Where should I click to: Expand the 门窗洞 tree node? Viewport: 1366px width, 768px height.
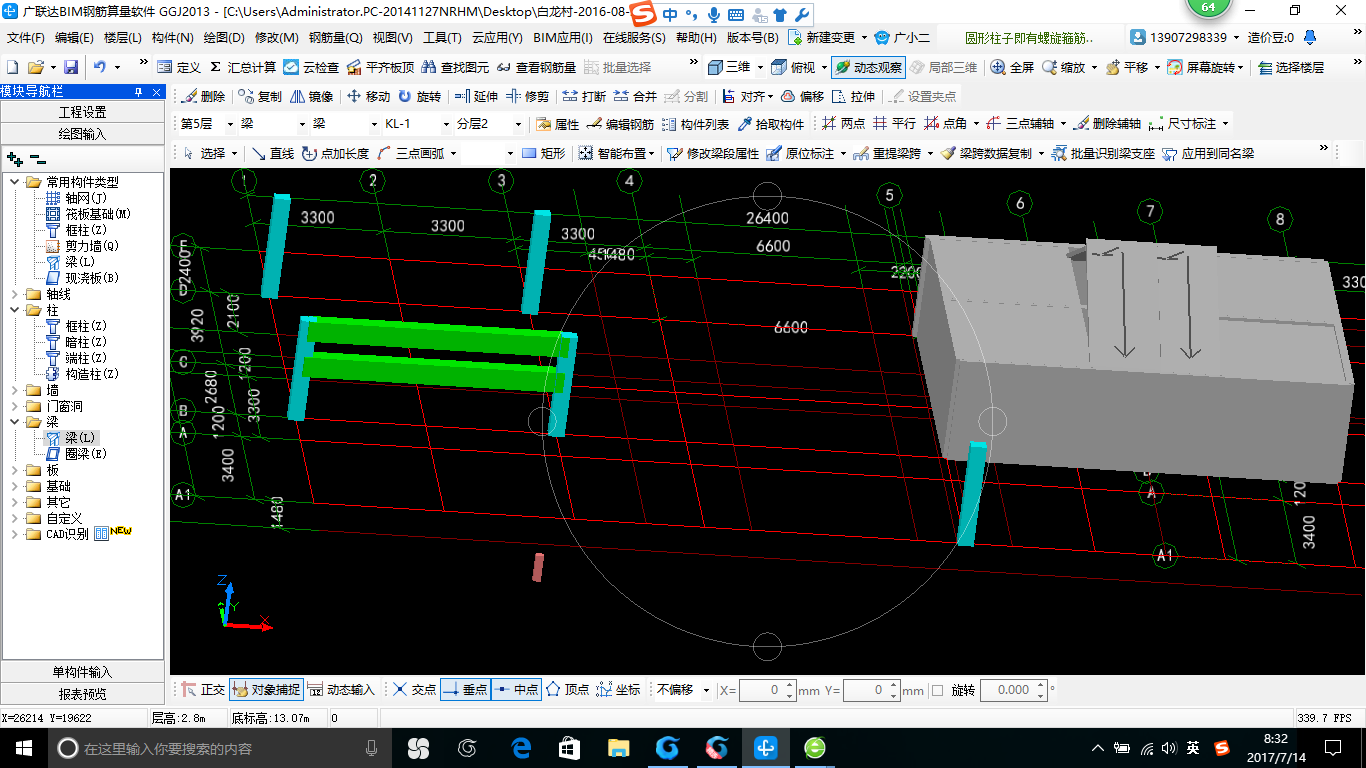coord(15,406)
